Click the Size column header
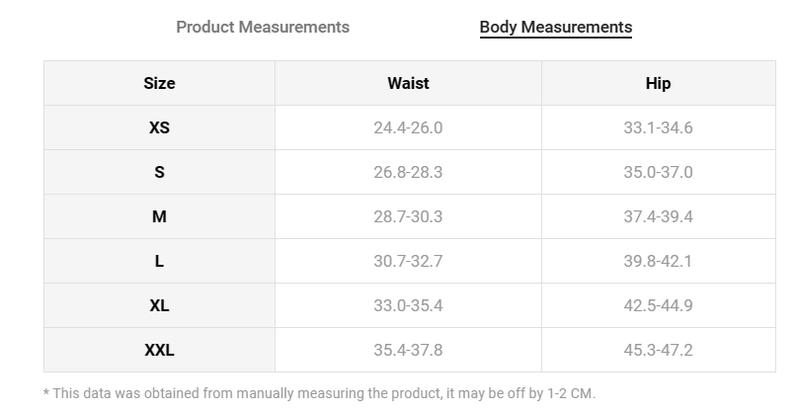The image size is (798, 413). coord(159,83)
